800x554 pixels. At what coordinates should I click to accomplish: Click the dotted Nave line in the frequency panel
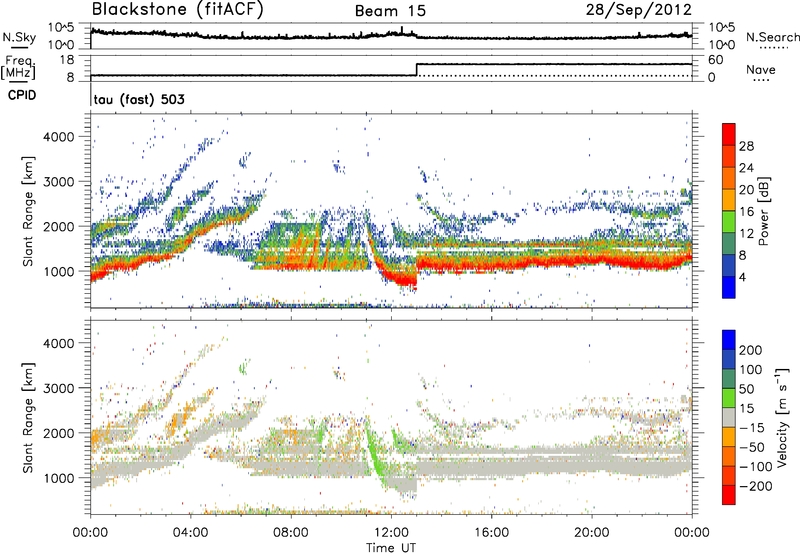(554, 76)
